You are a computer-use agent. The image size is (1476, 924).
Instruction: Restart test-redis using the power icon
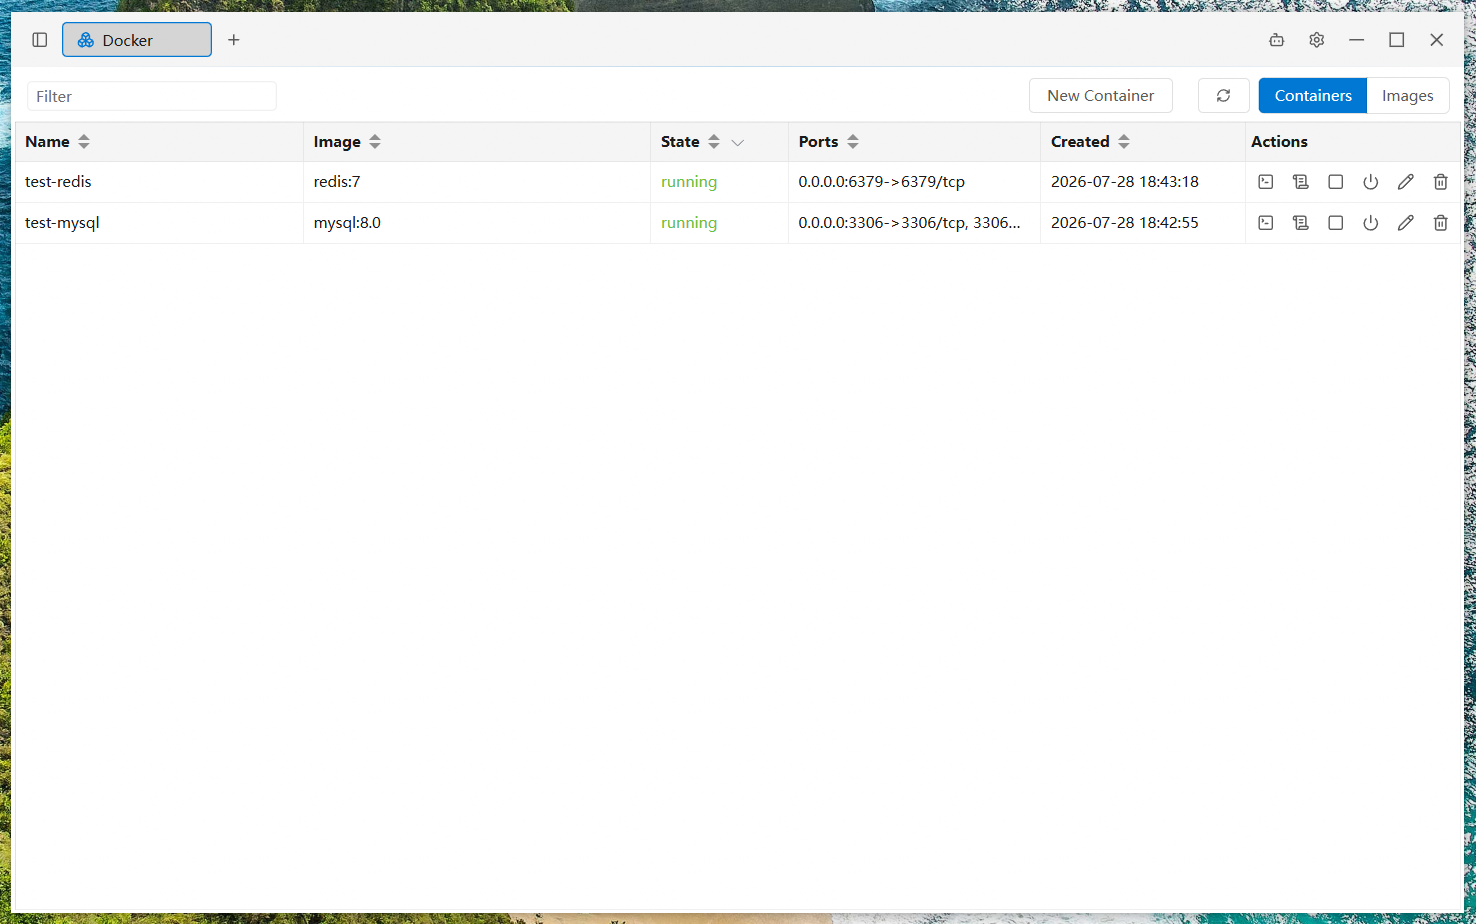click(x=1370, y=182)
